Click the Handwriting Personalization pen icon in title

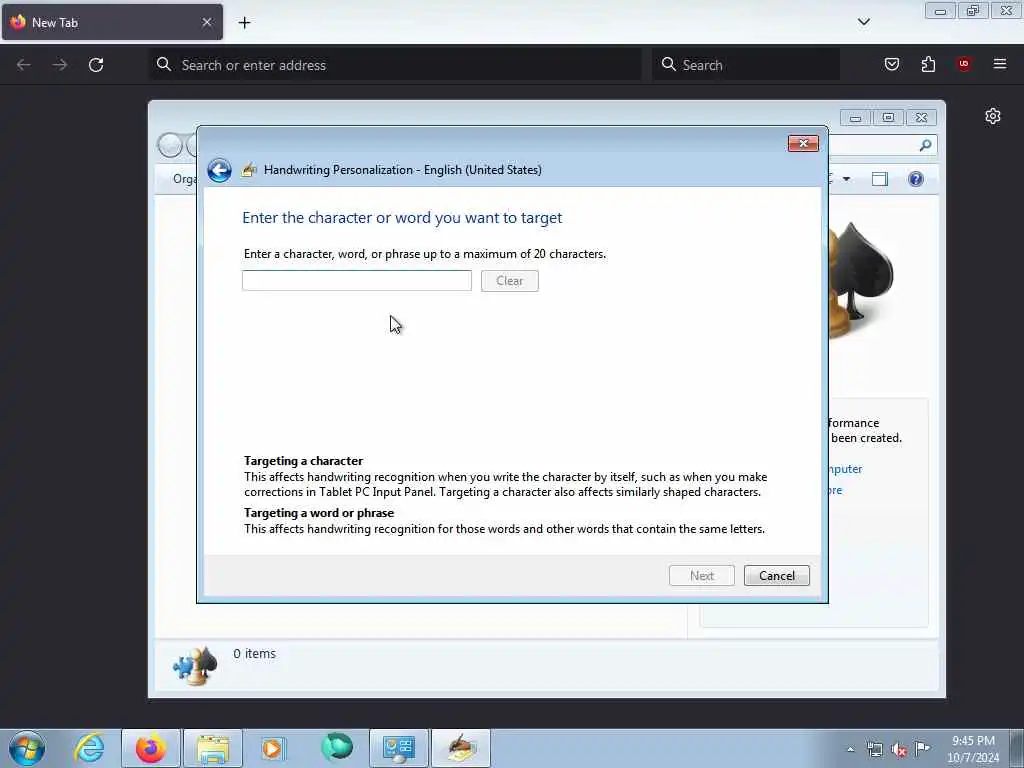tap(249, 170)
